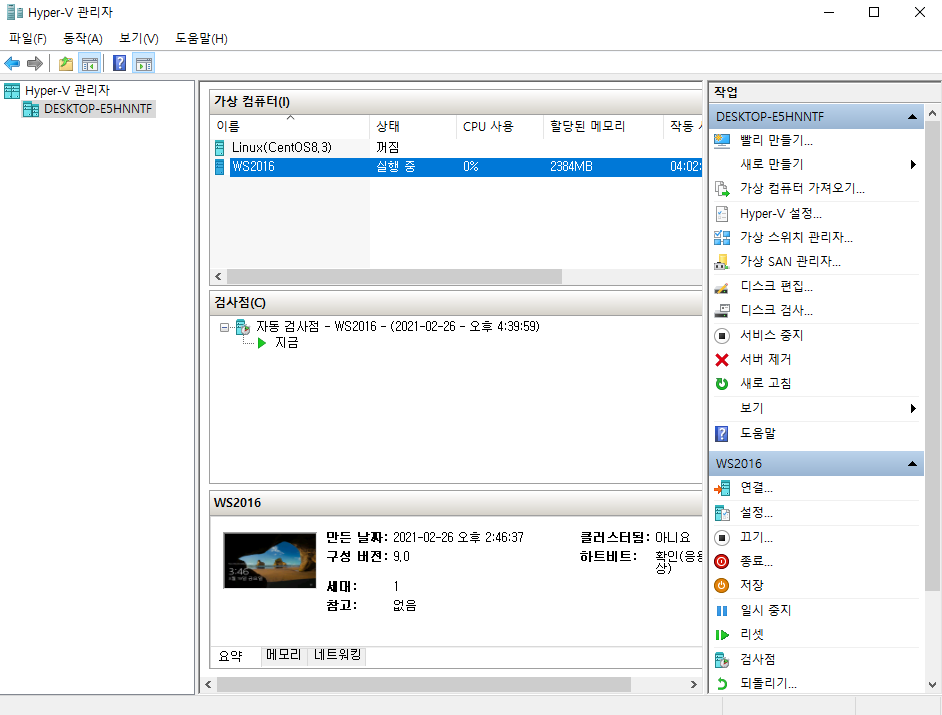Click the green 리셋 reset icon
The width and height of the screenshot is (942, 715).
(722, 635)
